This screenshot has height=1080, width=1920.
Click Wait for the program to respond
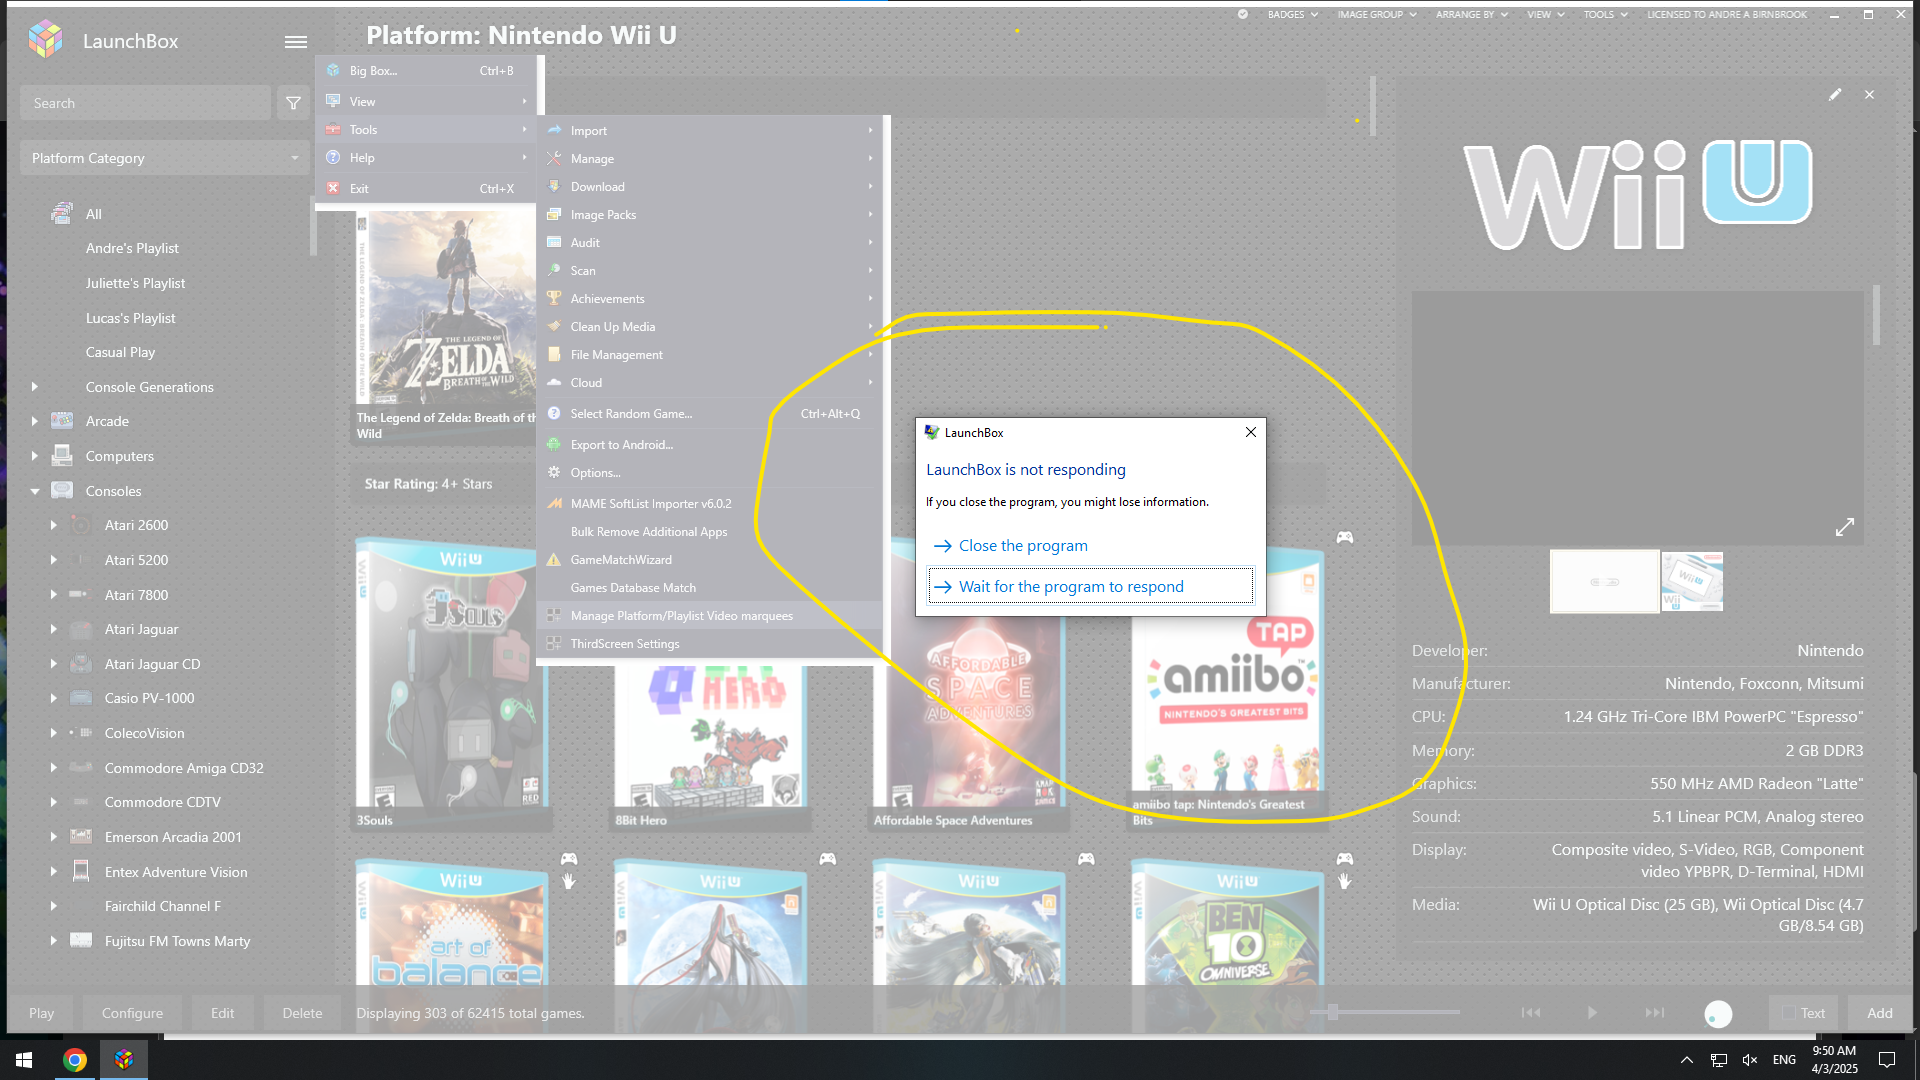[1090, 587]
